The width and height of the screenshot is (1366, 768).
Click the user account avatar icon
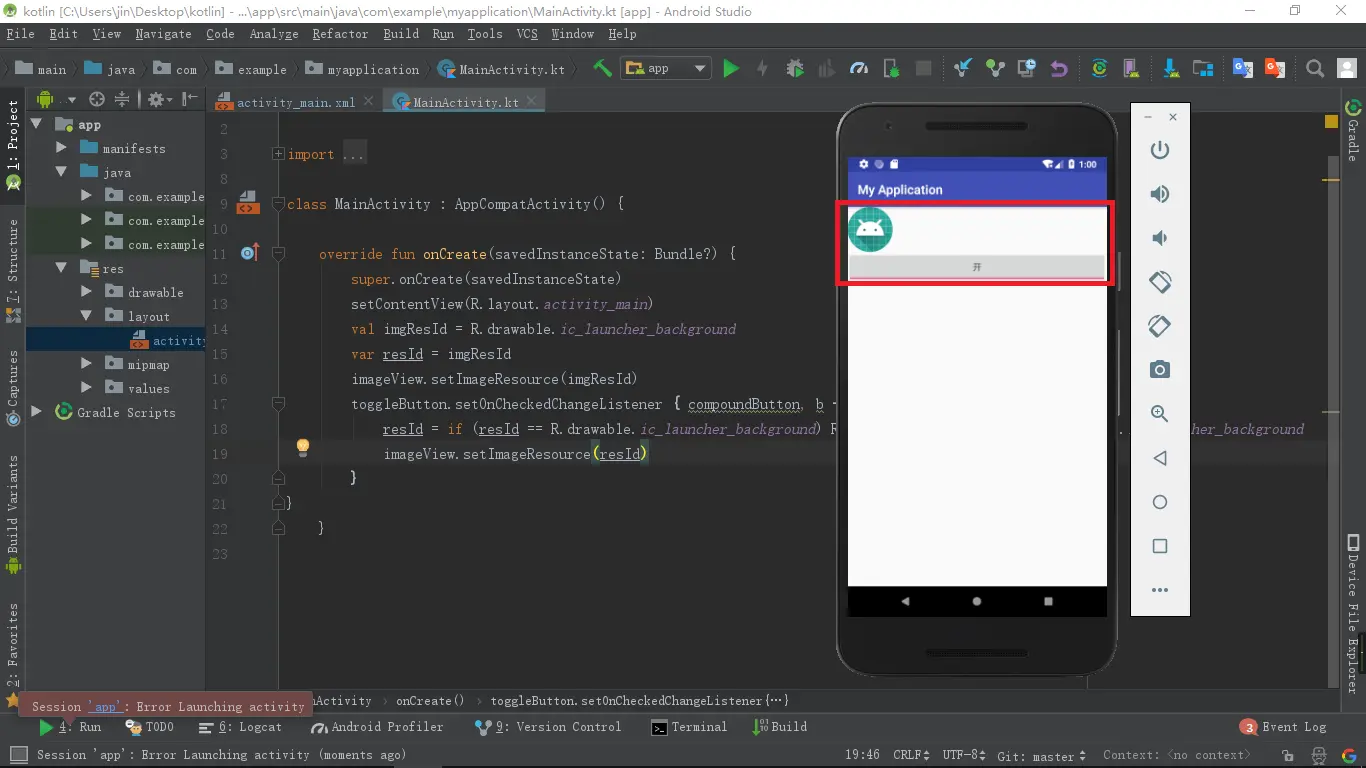pyautogui.click(x=1347, y=68)
